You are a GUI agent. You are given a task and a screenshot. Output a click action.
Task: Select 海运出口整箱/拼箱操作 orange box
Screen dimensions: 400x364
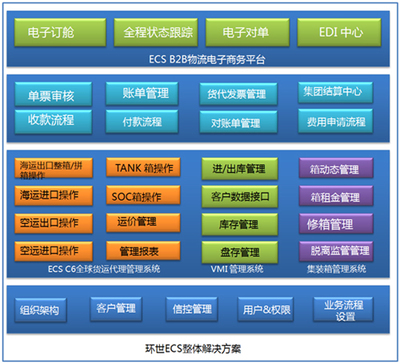point(54,168)
